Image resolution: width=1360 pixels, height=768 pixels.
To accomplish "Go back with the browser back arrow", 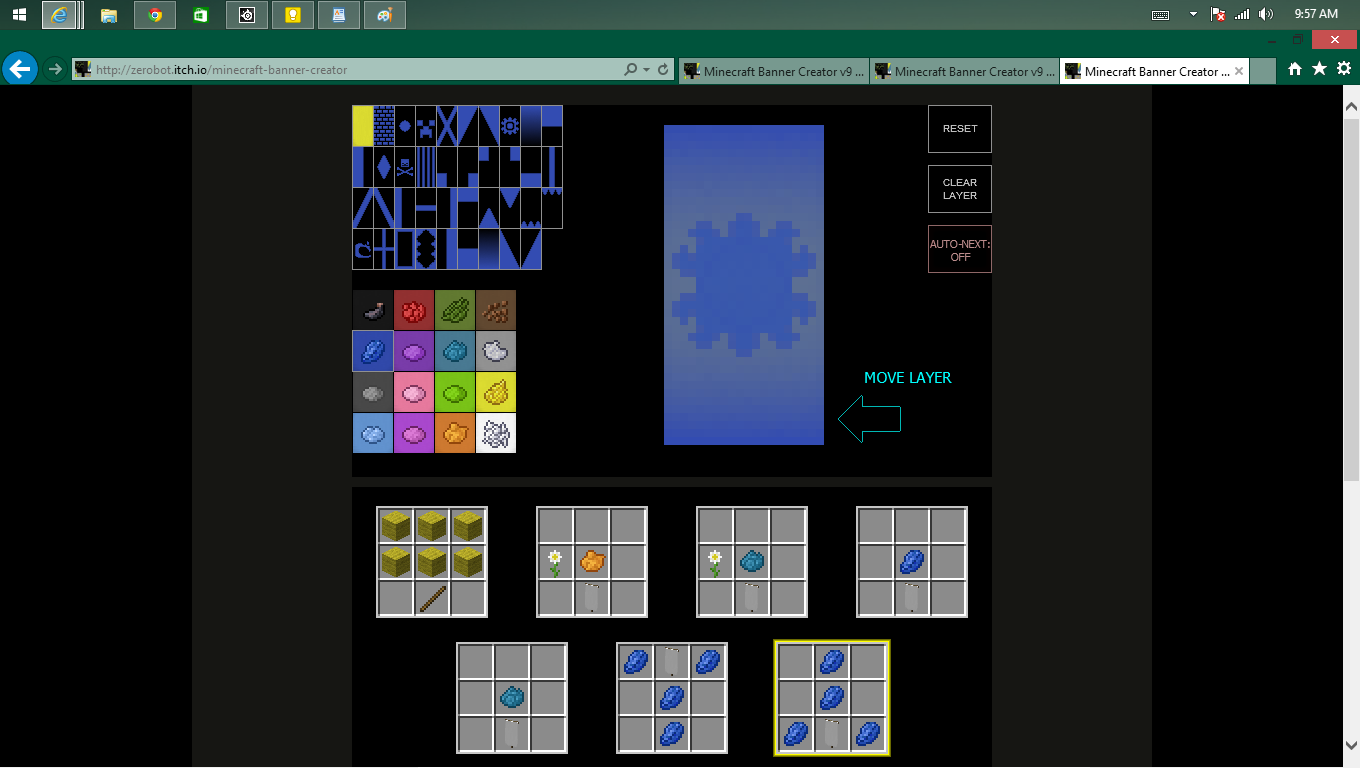I will point(20,69).
